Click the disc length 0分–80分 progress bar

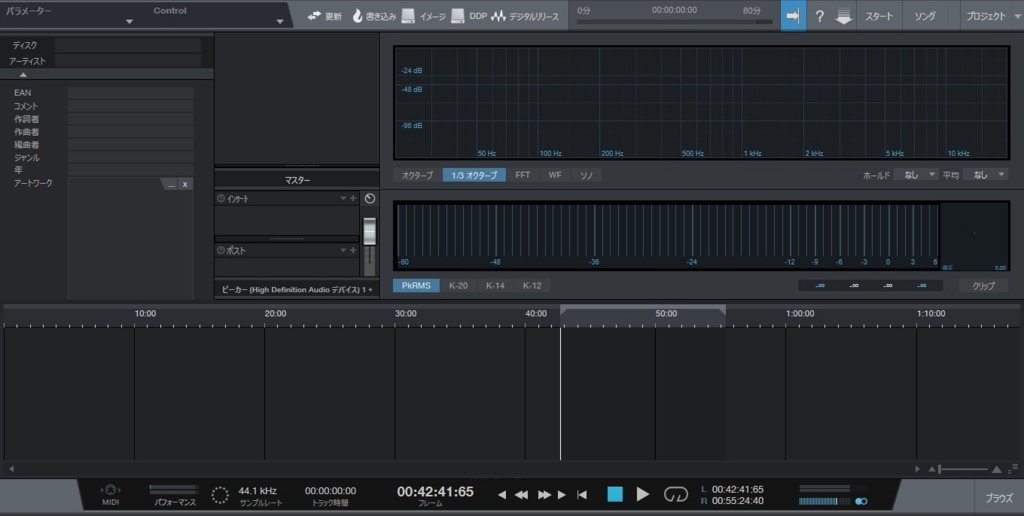(674, 22)
